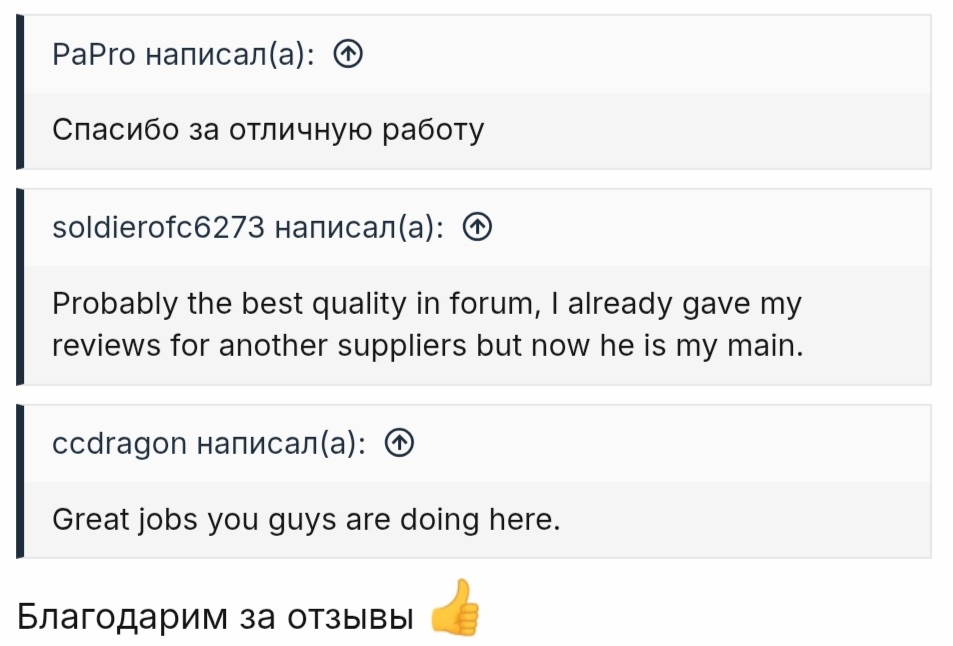Click the quote "Great jobs you guys are doing here."
The width and height of the screenshot is (953, 646).
pos(305,520)
